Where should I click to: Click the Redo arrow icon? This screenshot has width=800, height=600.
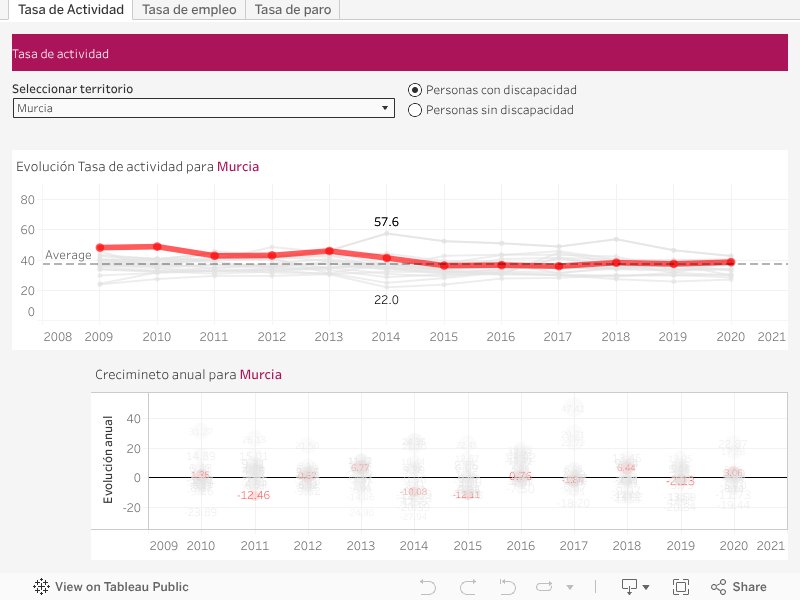click(467, 587)
